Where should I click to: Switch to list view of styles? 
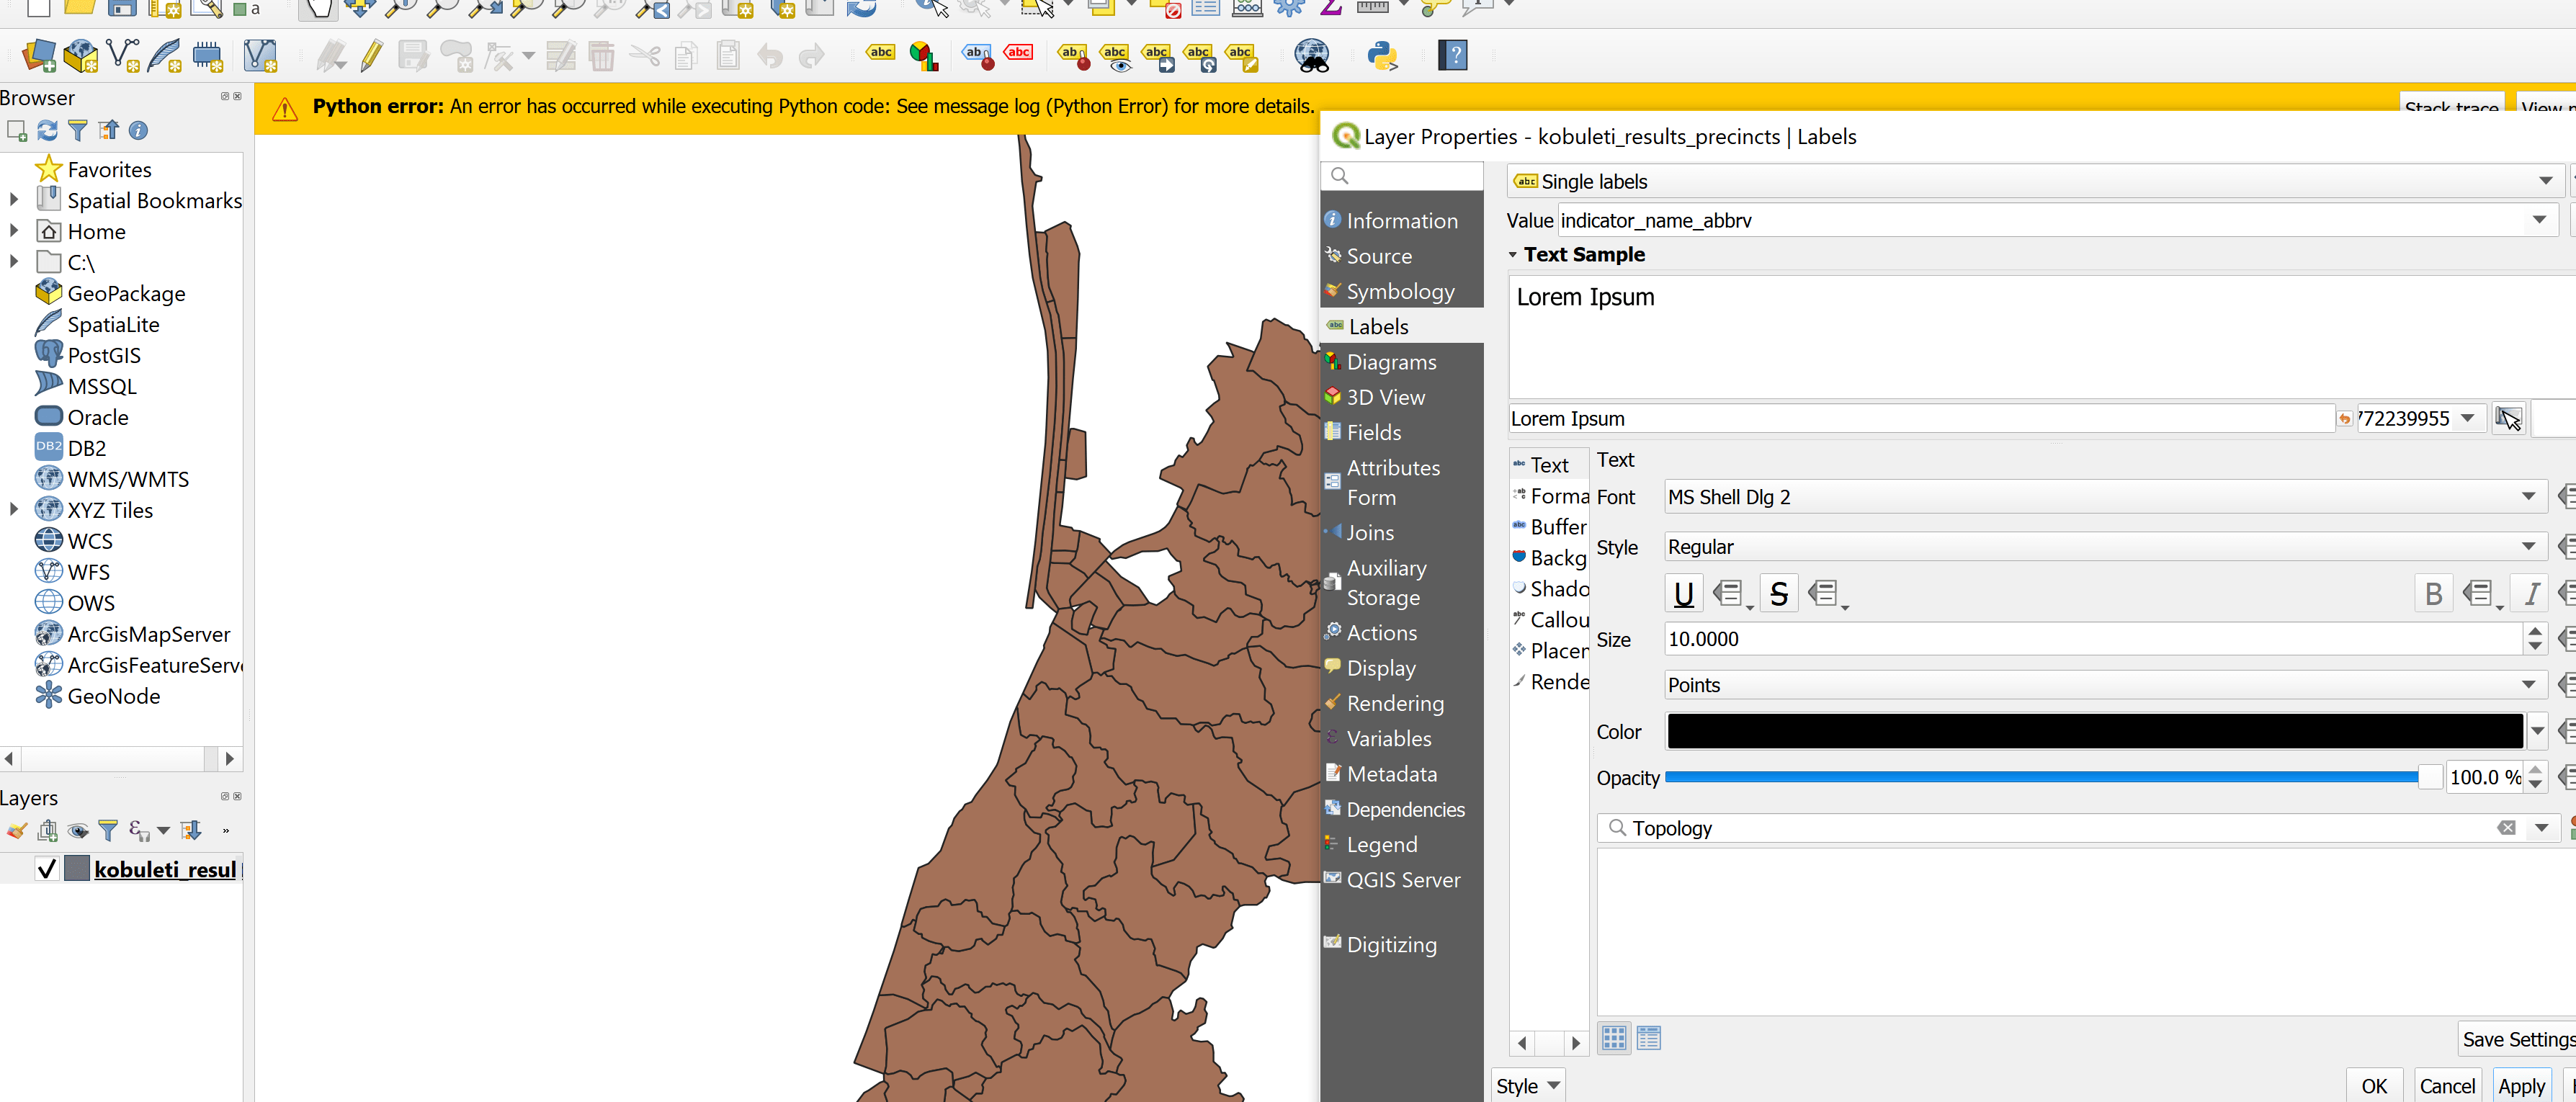click(1649, 1038)
